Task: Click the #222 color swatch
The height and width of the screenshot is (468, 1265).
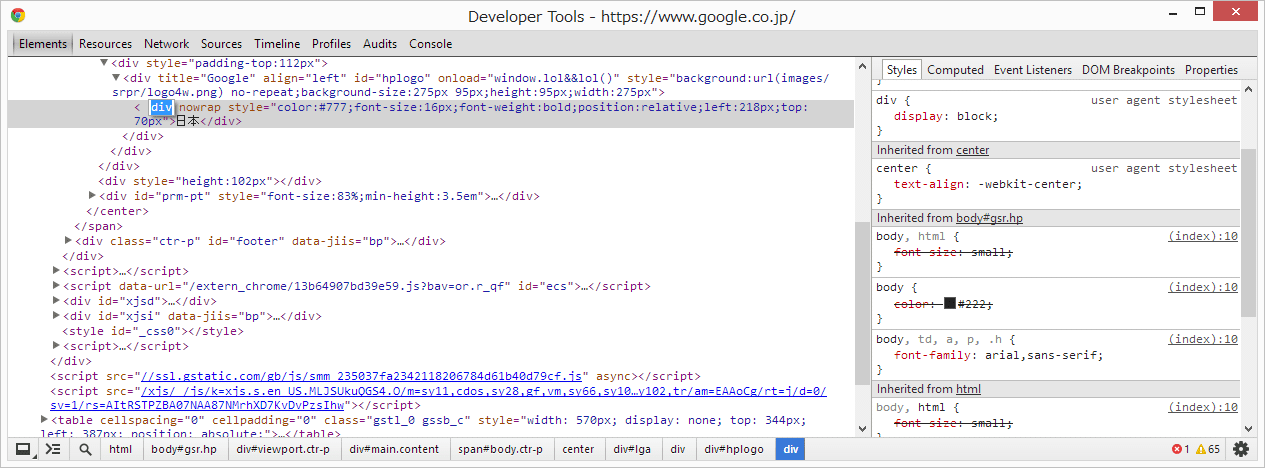Action: pos(949,303)
